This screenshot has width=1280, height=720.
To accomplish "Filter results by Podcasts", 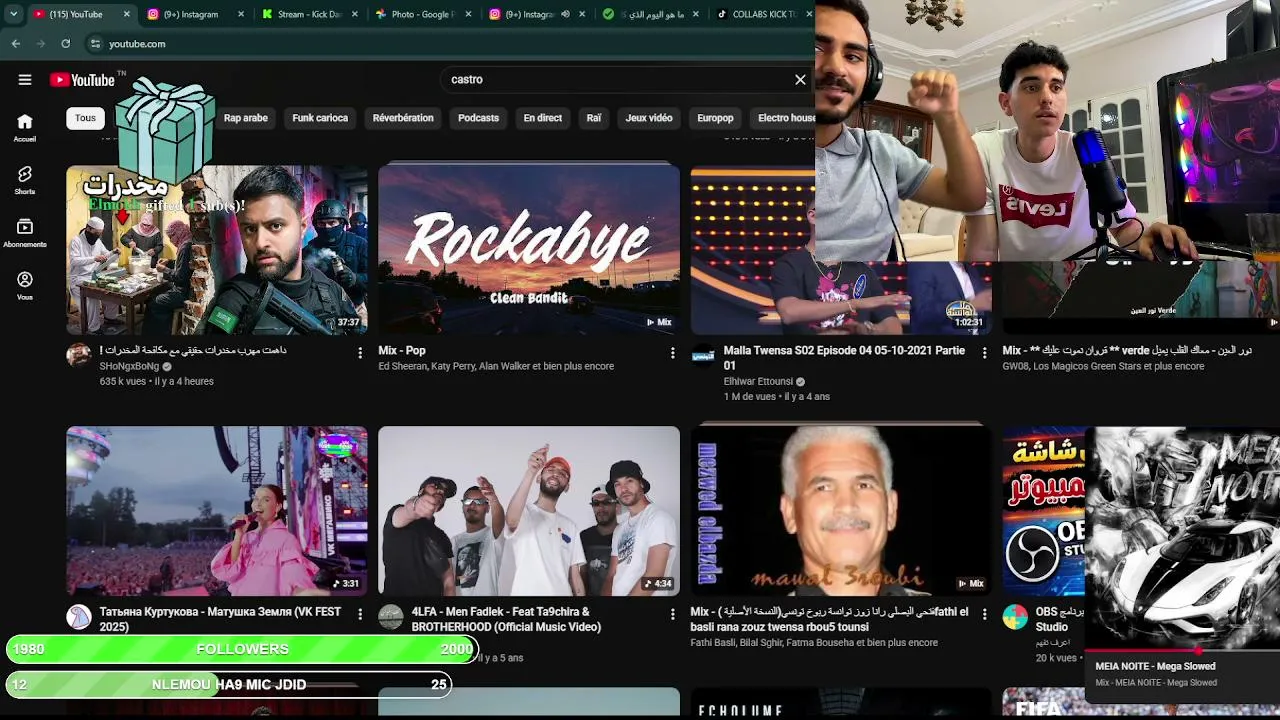I will pos(478,118).
